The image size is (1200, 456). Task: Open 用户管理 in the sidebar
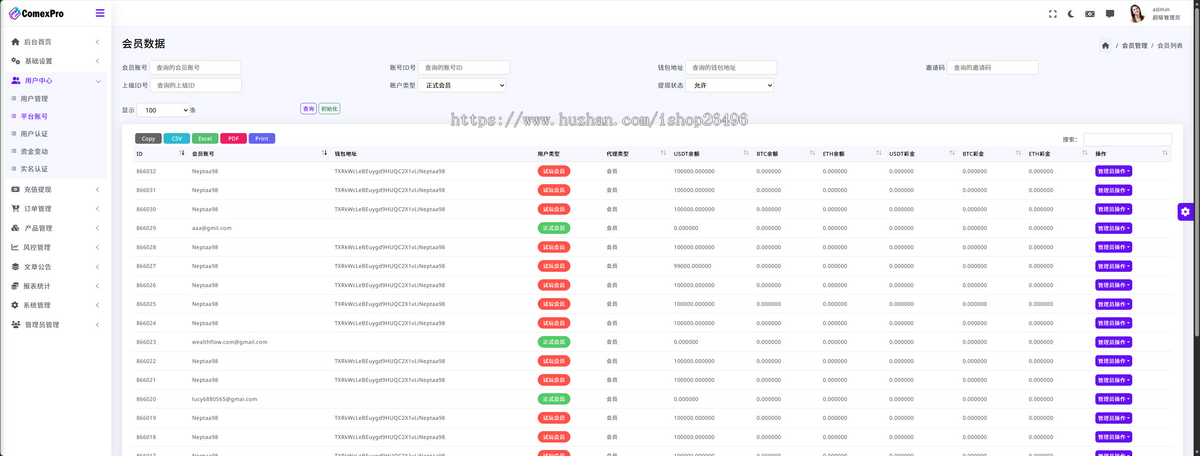[x=34, y=99]
